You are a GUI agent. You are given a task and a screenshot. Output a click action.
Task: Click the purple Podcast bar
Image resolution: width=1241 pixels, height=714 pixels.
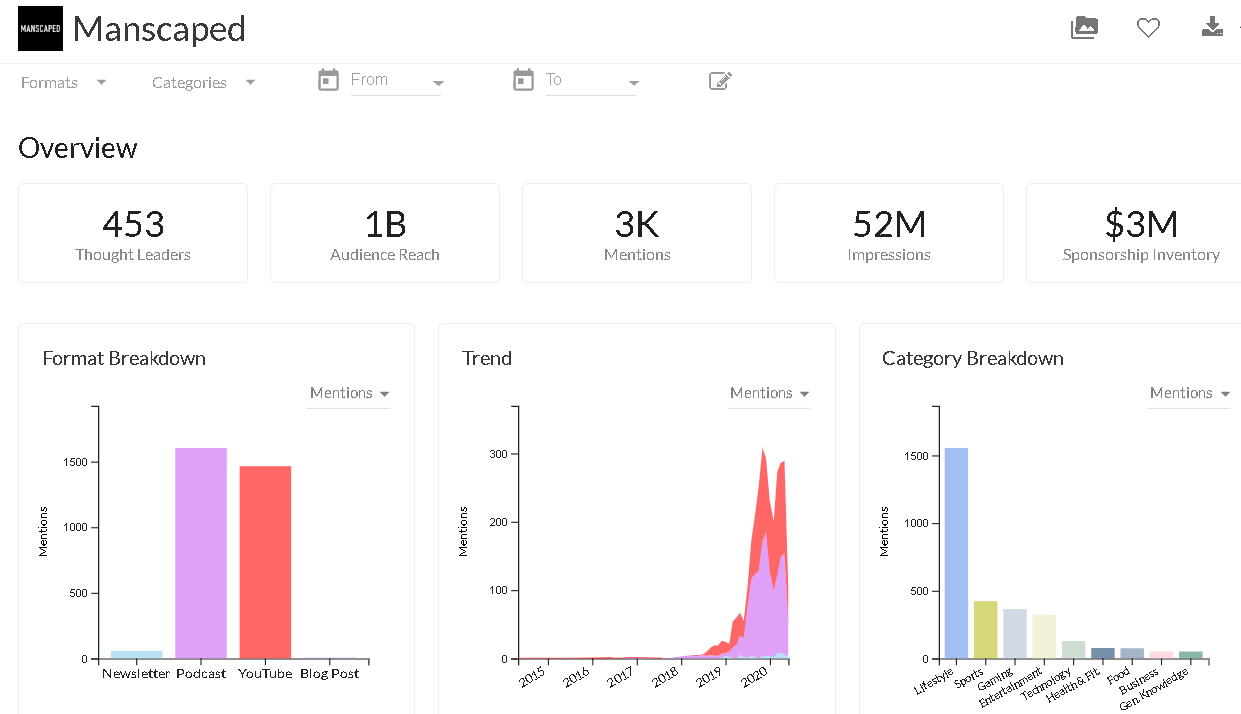[201, 553]
